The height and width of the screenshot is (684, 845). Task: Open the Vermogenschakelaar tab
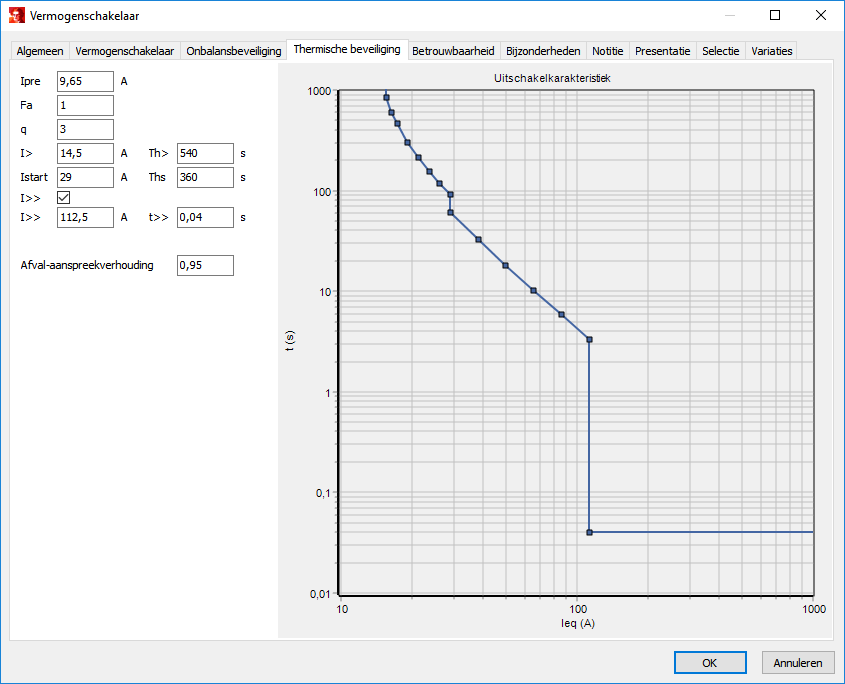click(x=125, y=51)
